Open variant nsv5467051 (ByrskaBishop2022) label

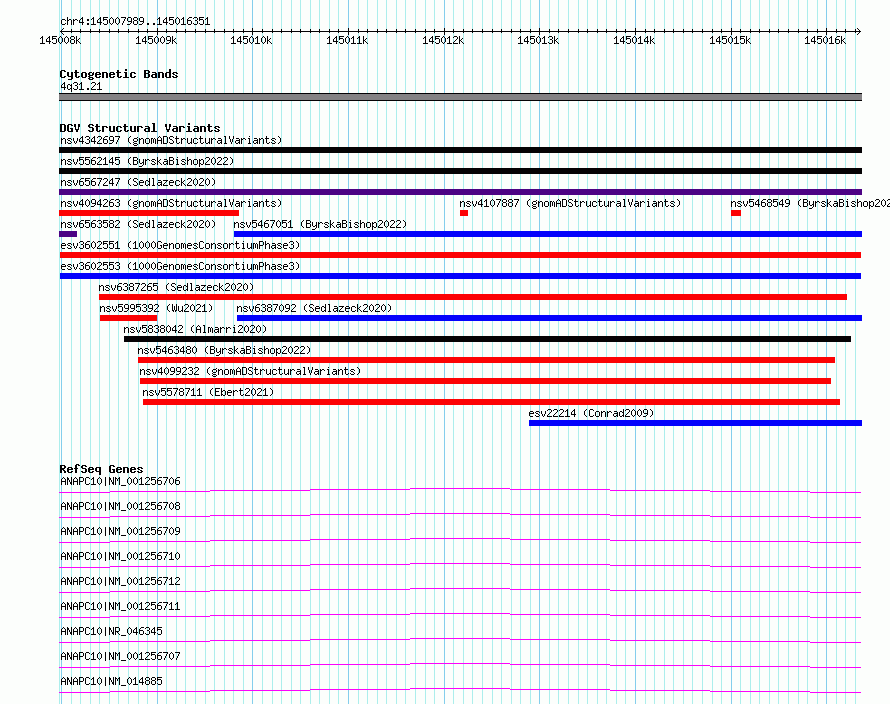click(x=320, y=224)
